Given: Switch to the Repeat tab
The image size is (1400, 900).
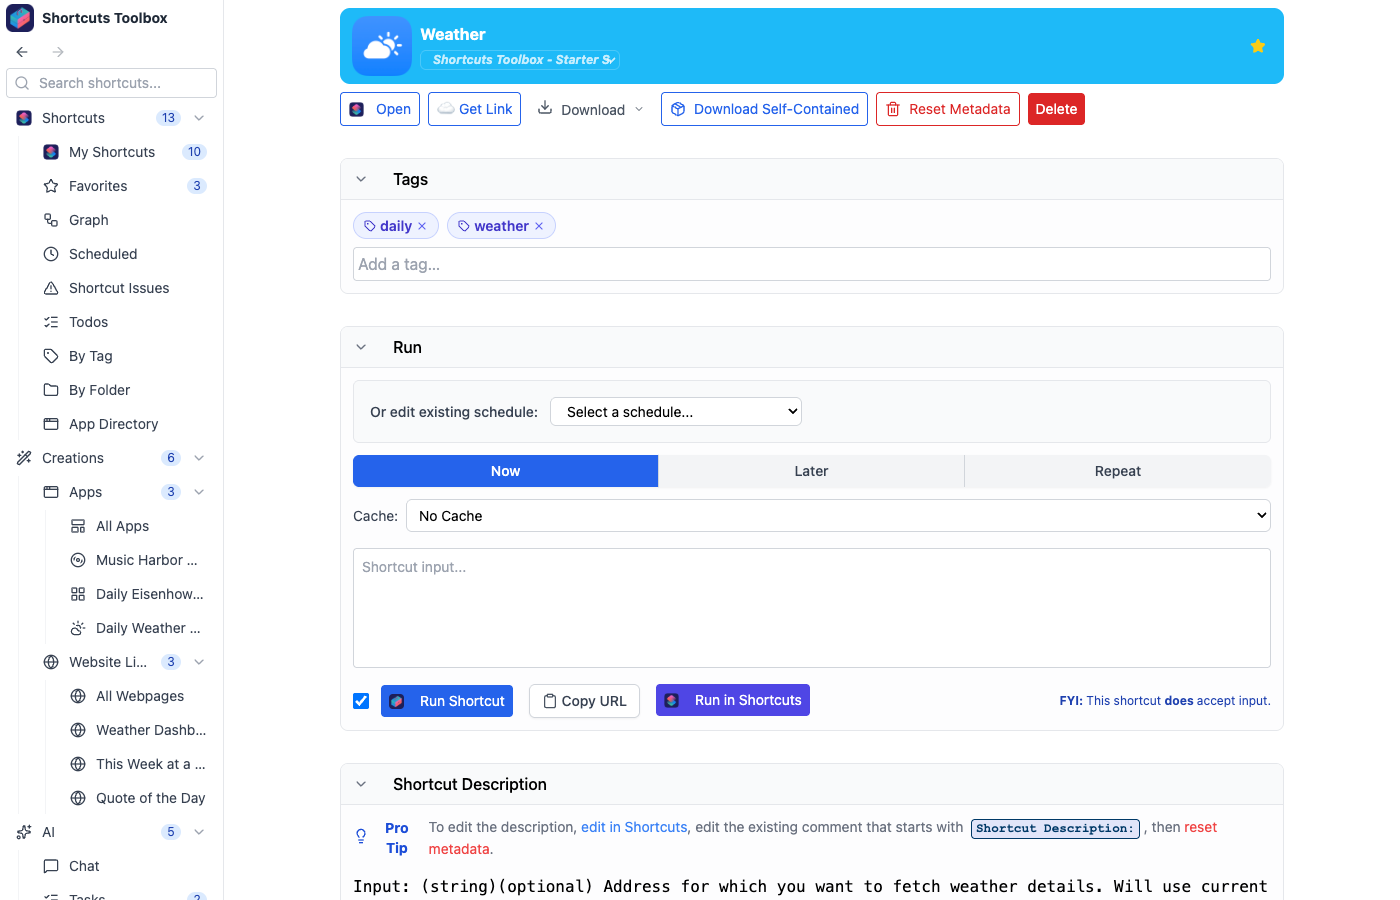Looking at the screenshot, I should (1118, 471).
